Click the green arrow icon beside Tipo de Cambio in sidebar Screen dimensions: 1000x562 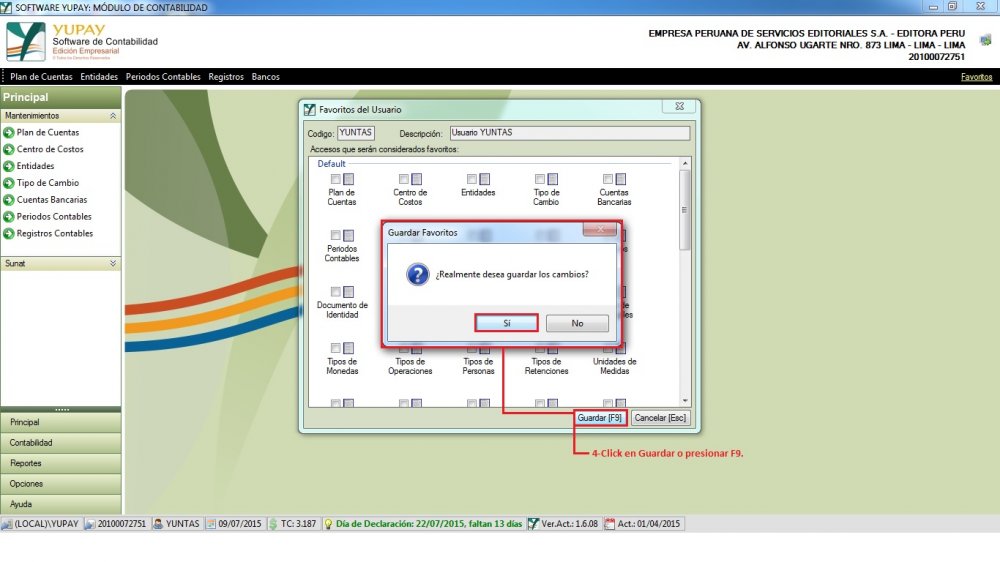(x=9, y=183)
